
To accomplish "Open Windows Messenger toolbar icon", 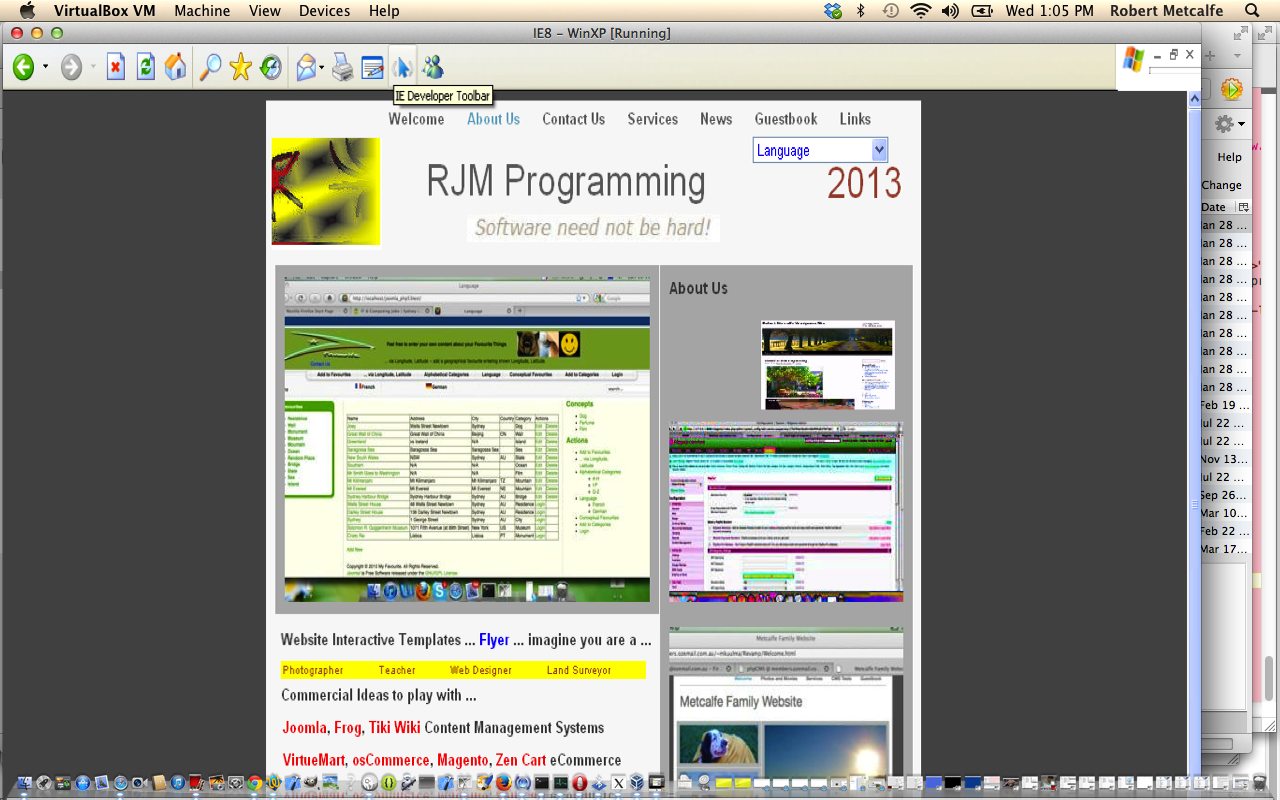I will tap(432, 67).
